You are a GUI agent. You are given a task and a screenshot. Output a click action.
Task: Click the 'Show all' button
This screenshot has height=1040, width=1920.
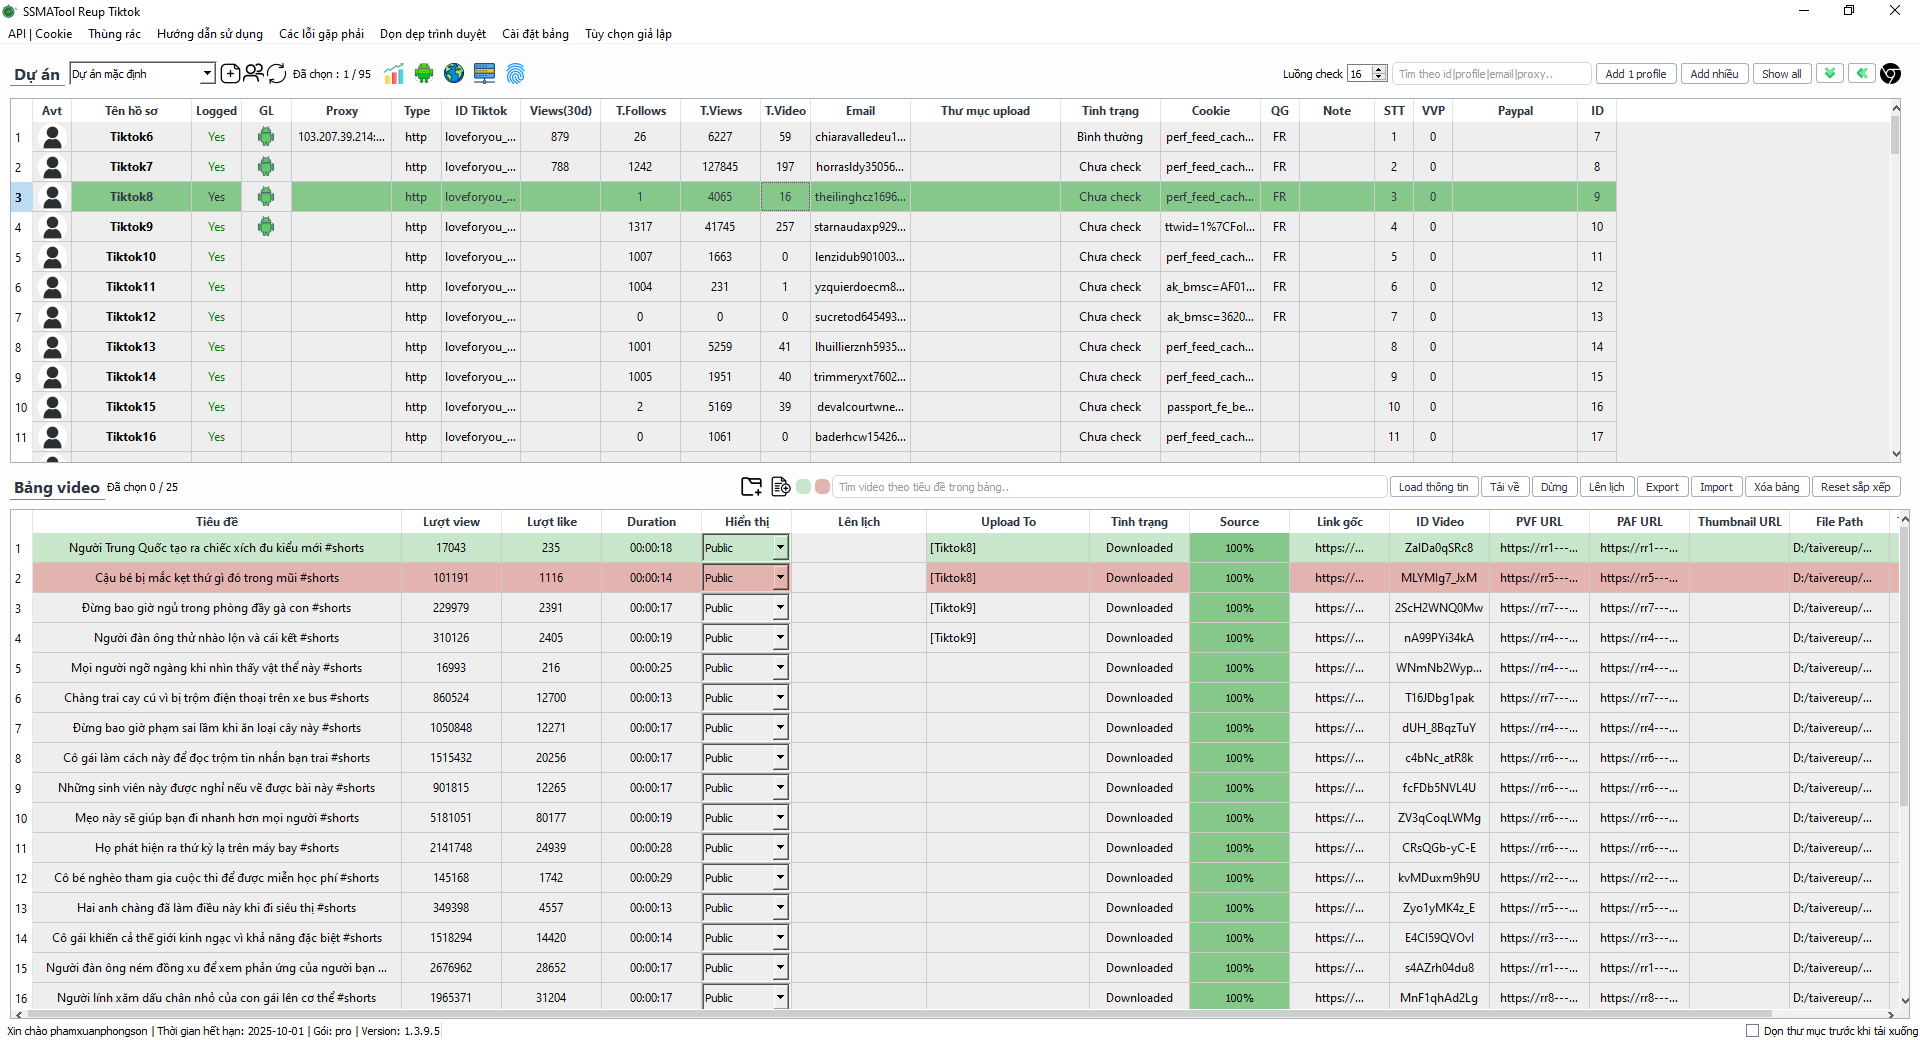(x=1781, y=73)
